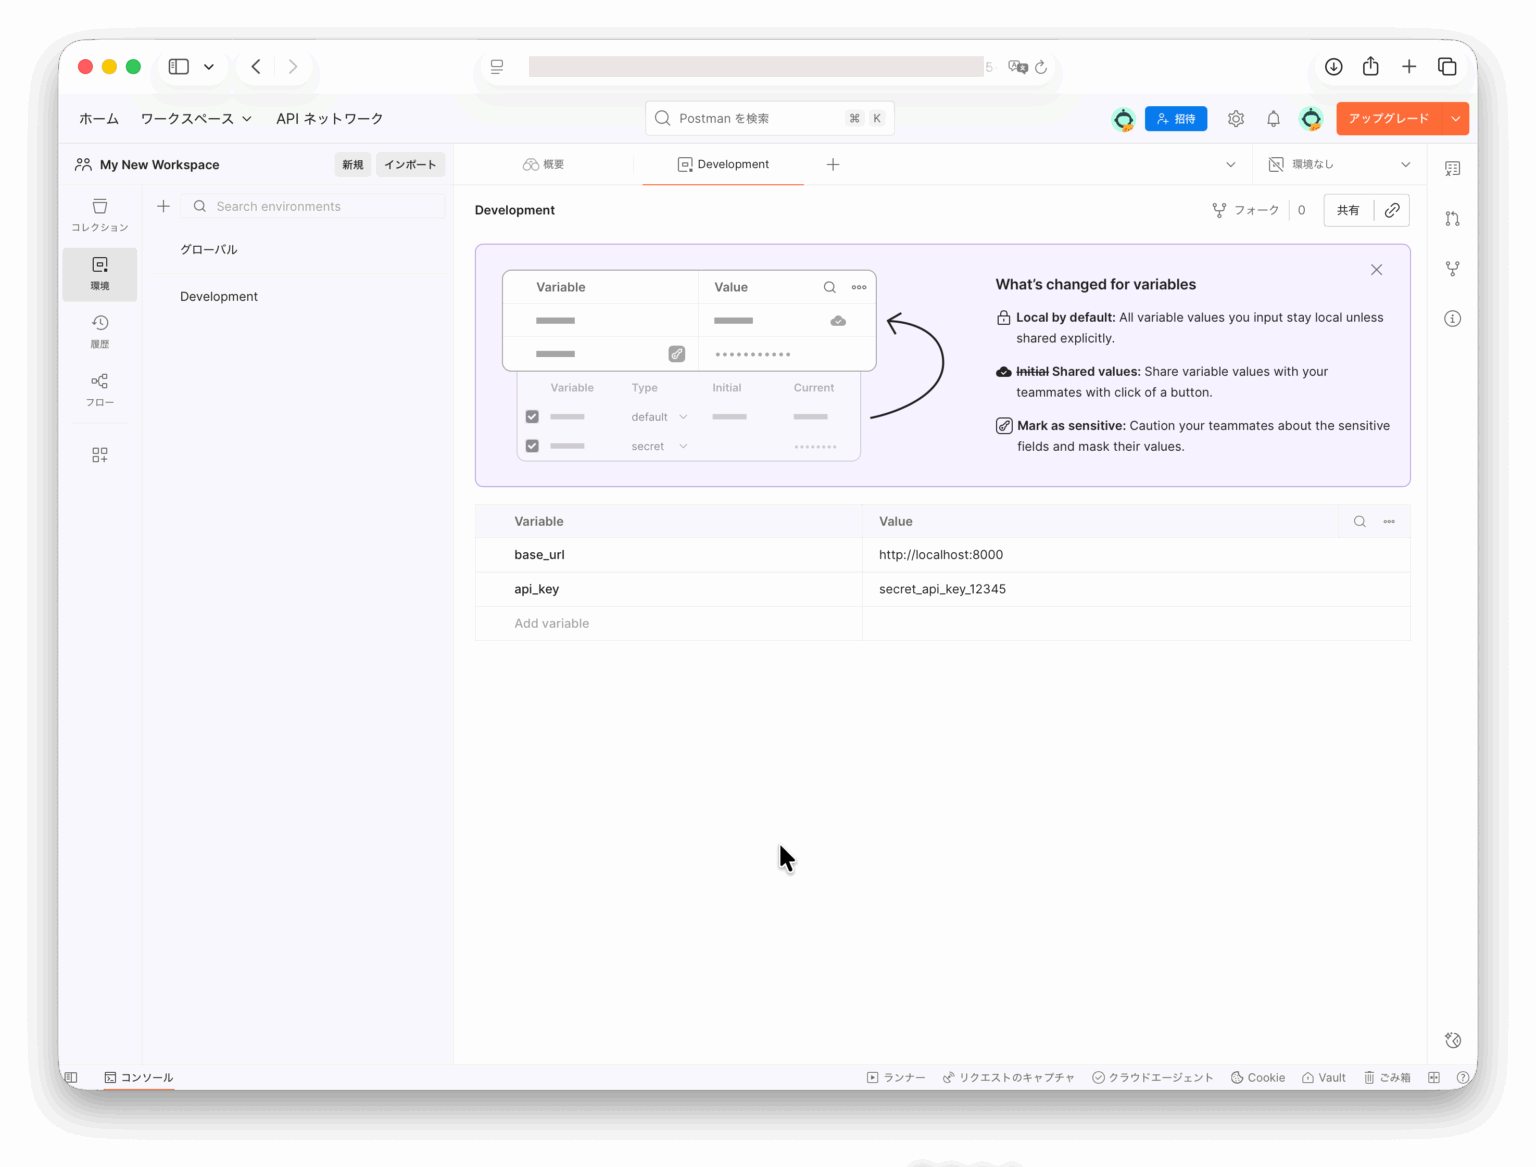
Task: Select the 環境 sidebar icon
Action: point(99,272)
